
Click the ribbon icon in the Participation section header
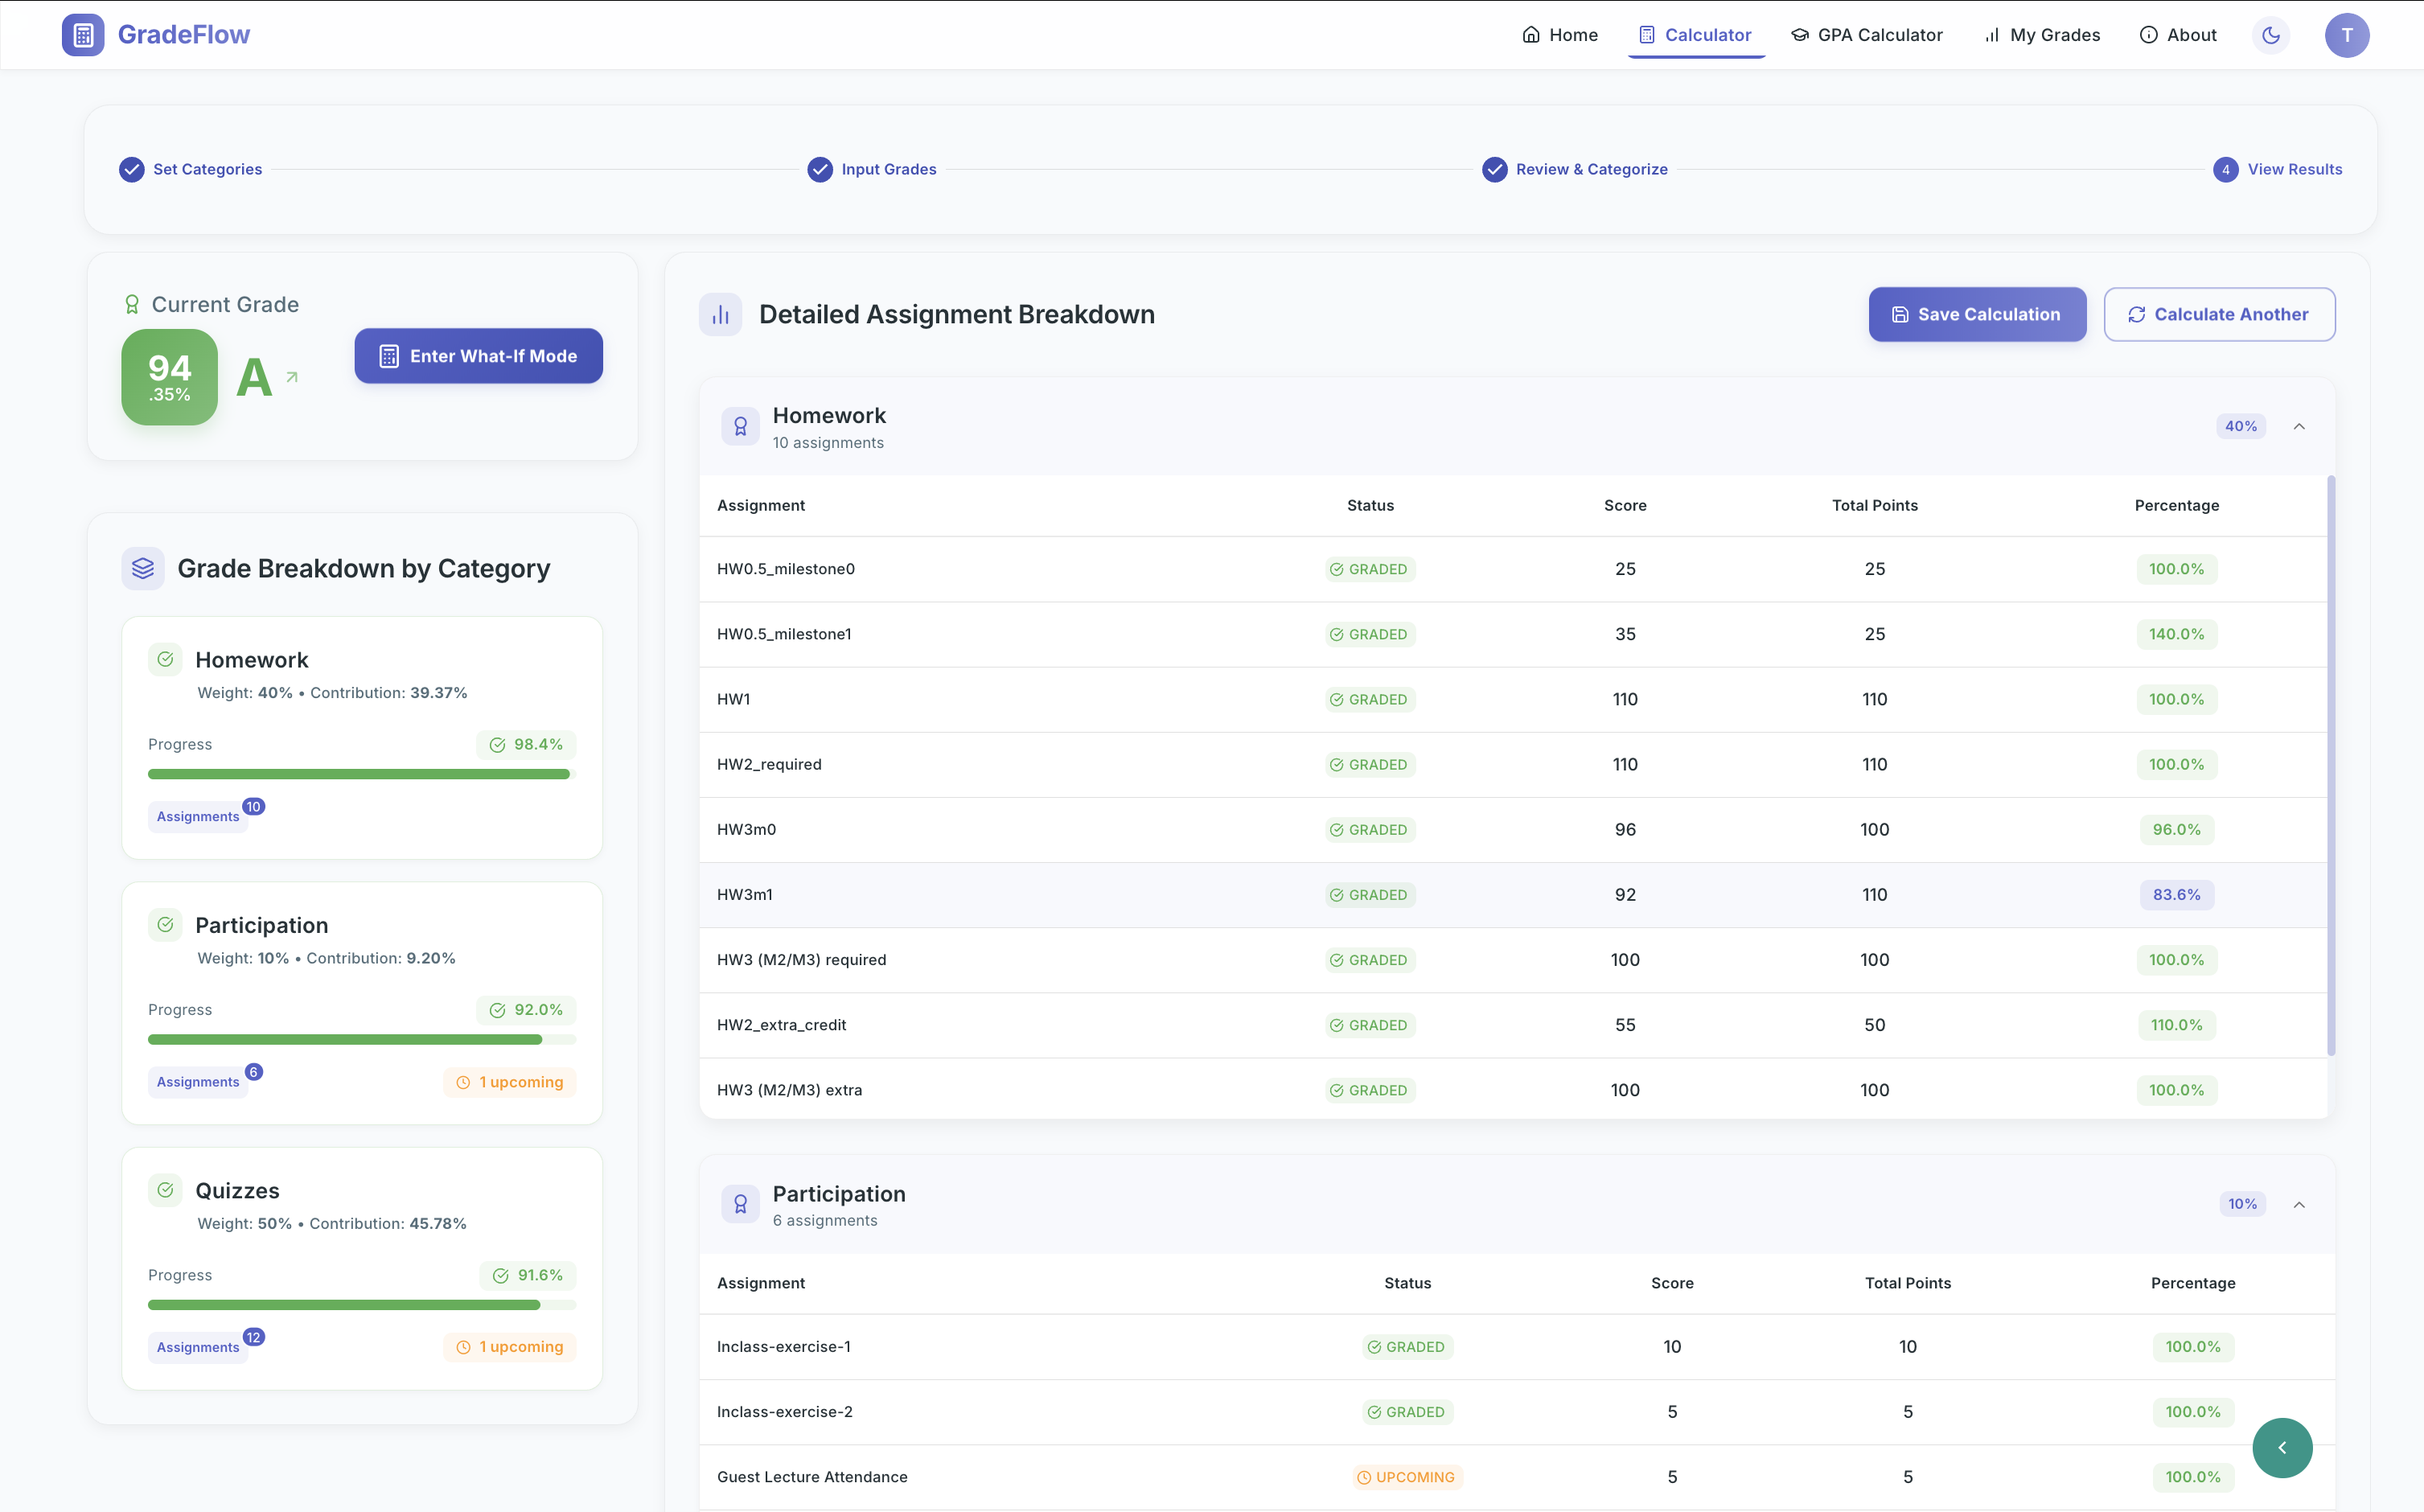point(740,1204)
